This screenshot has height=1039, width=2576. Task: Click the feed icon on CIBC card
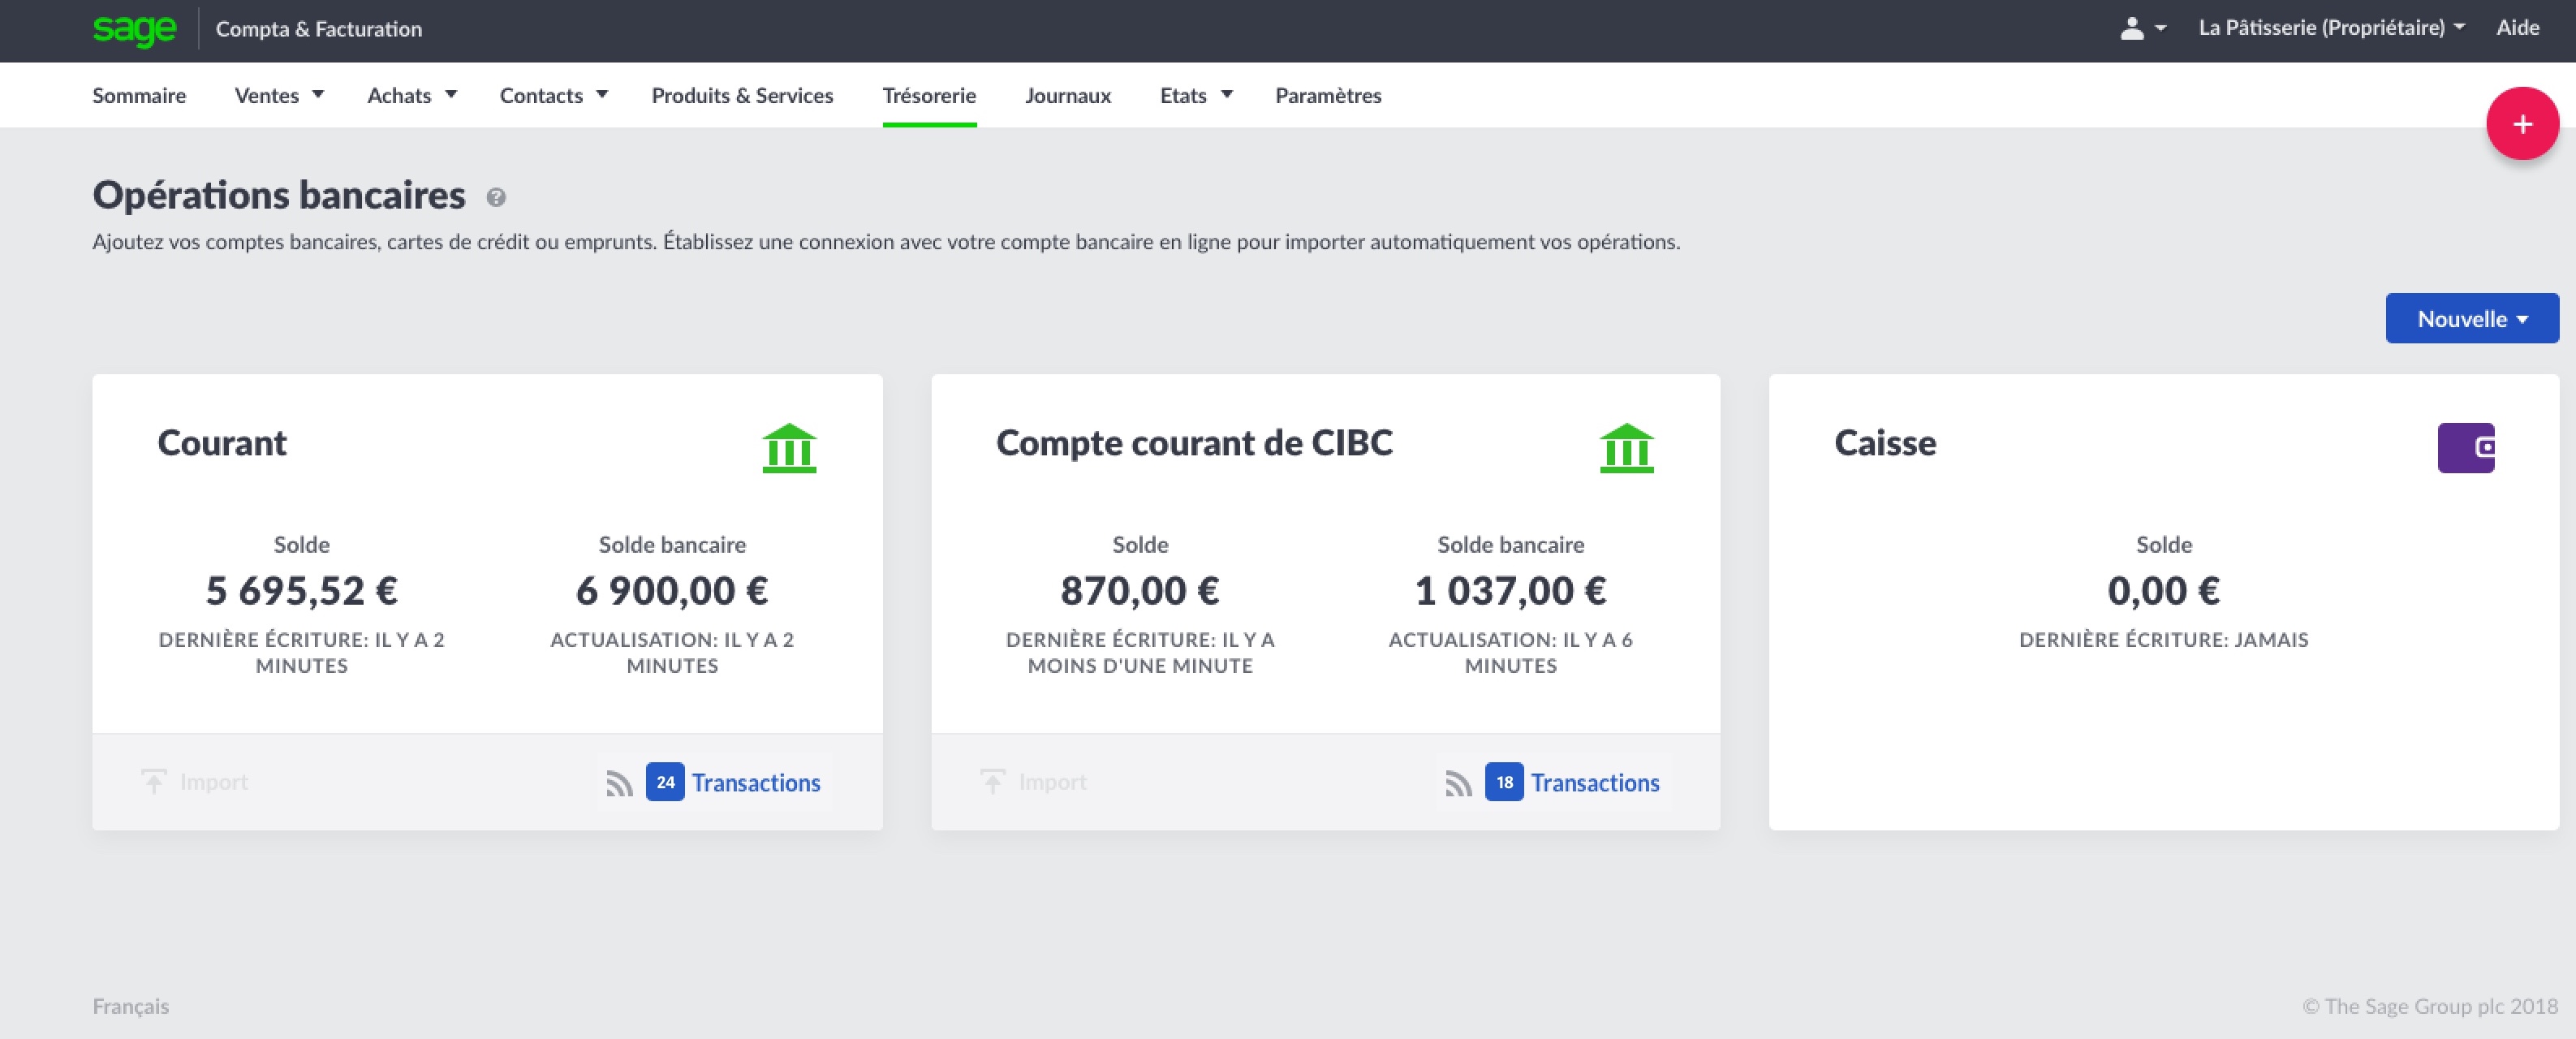click(1458, 783)
